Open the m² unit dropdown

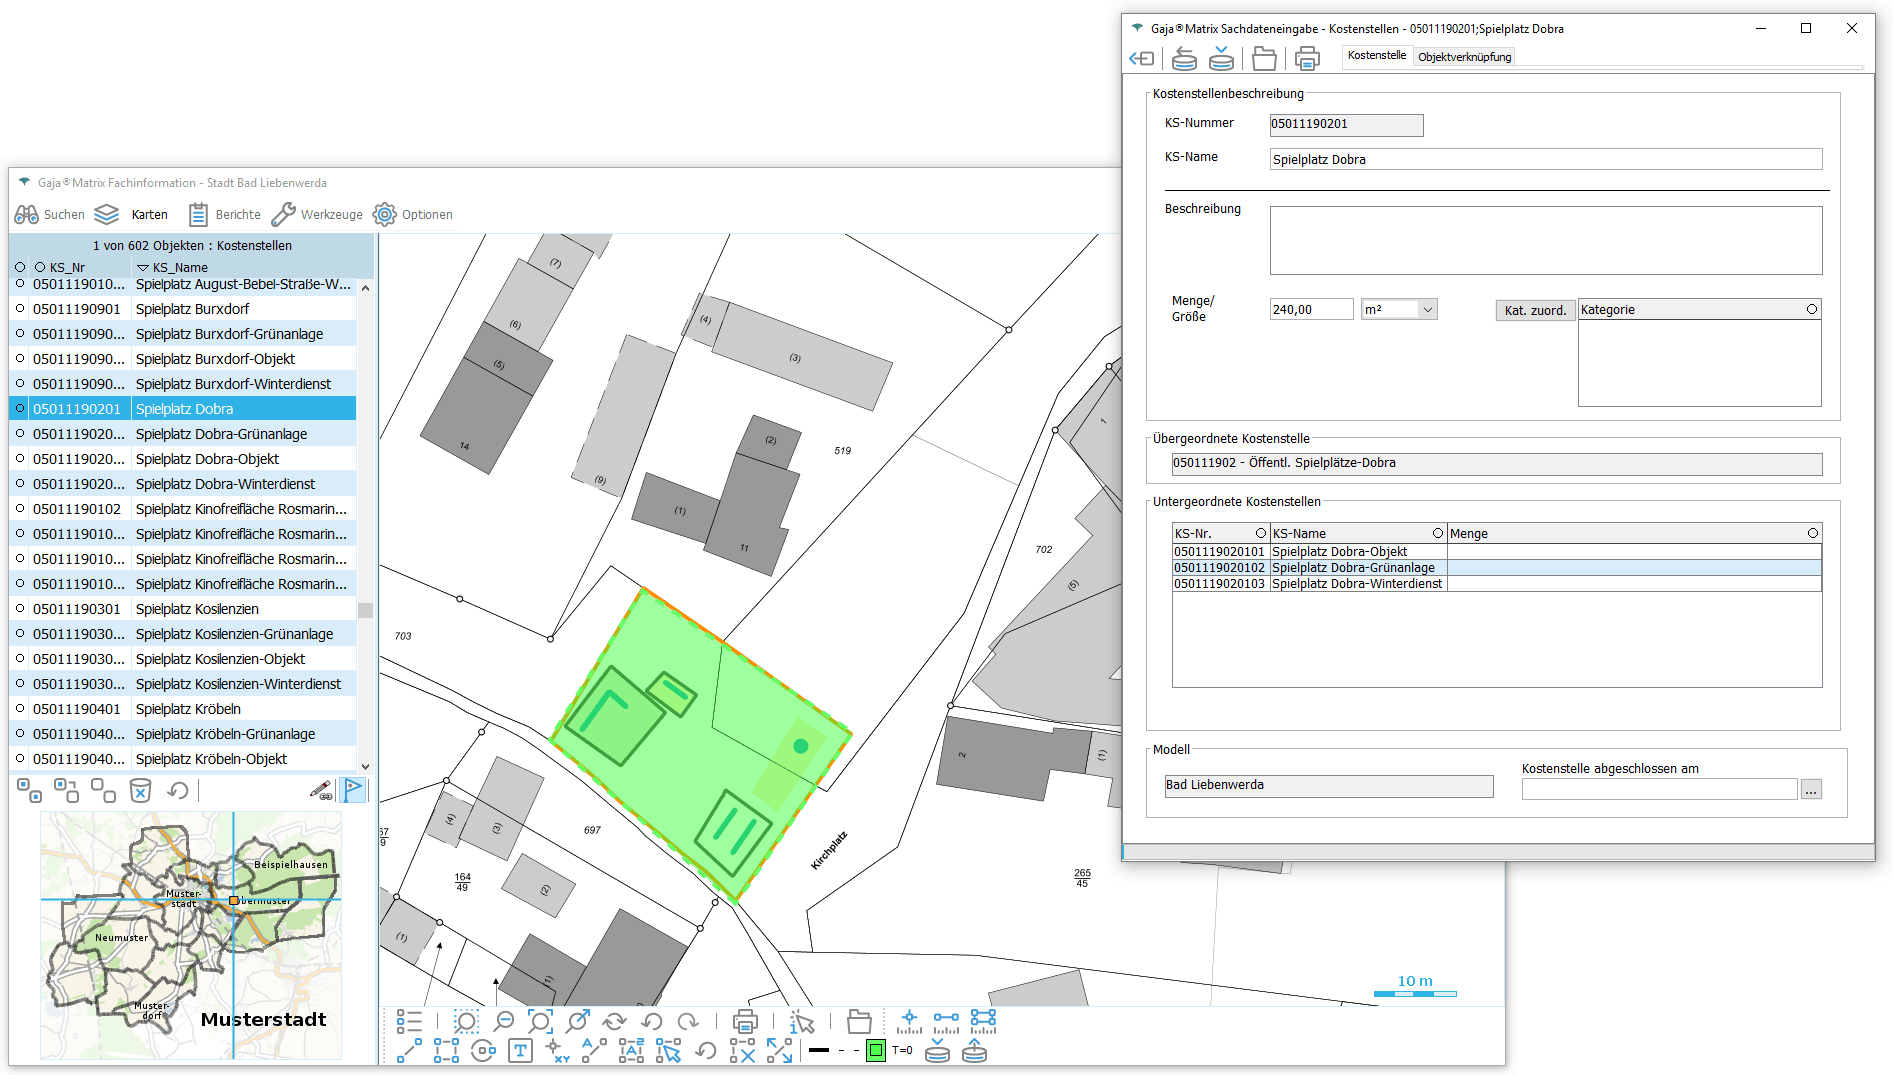1427,310
